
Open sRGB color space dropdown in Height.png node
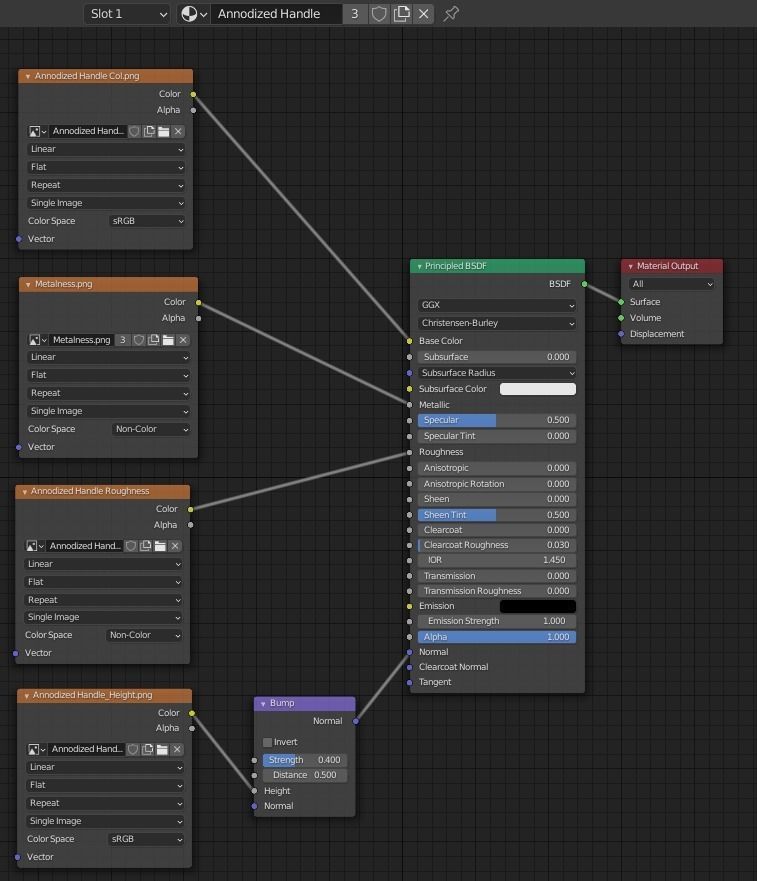pyautogui.click(x=146, y=839)
